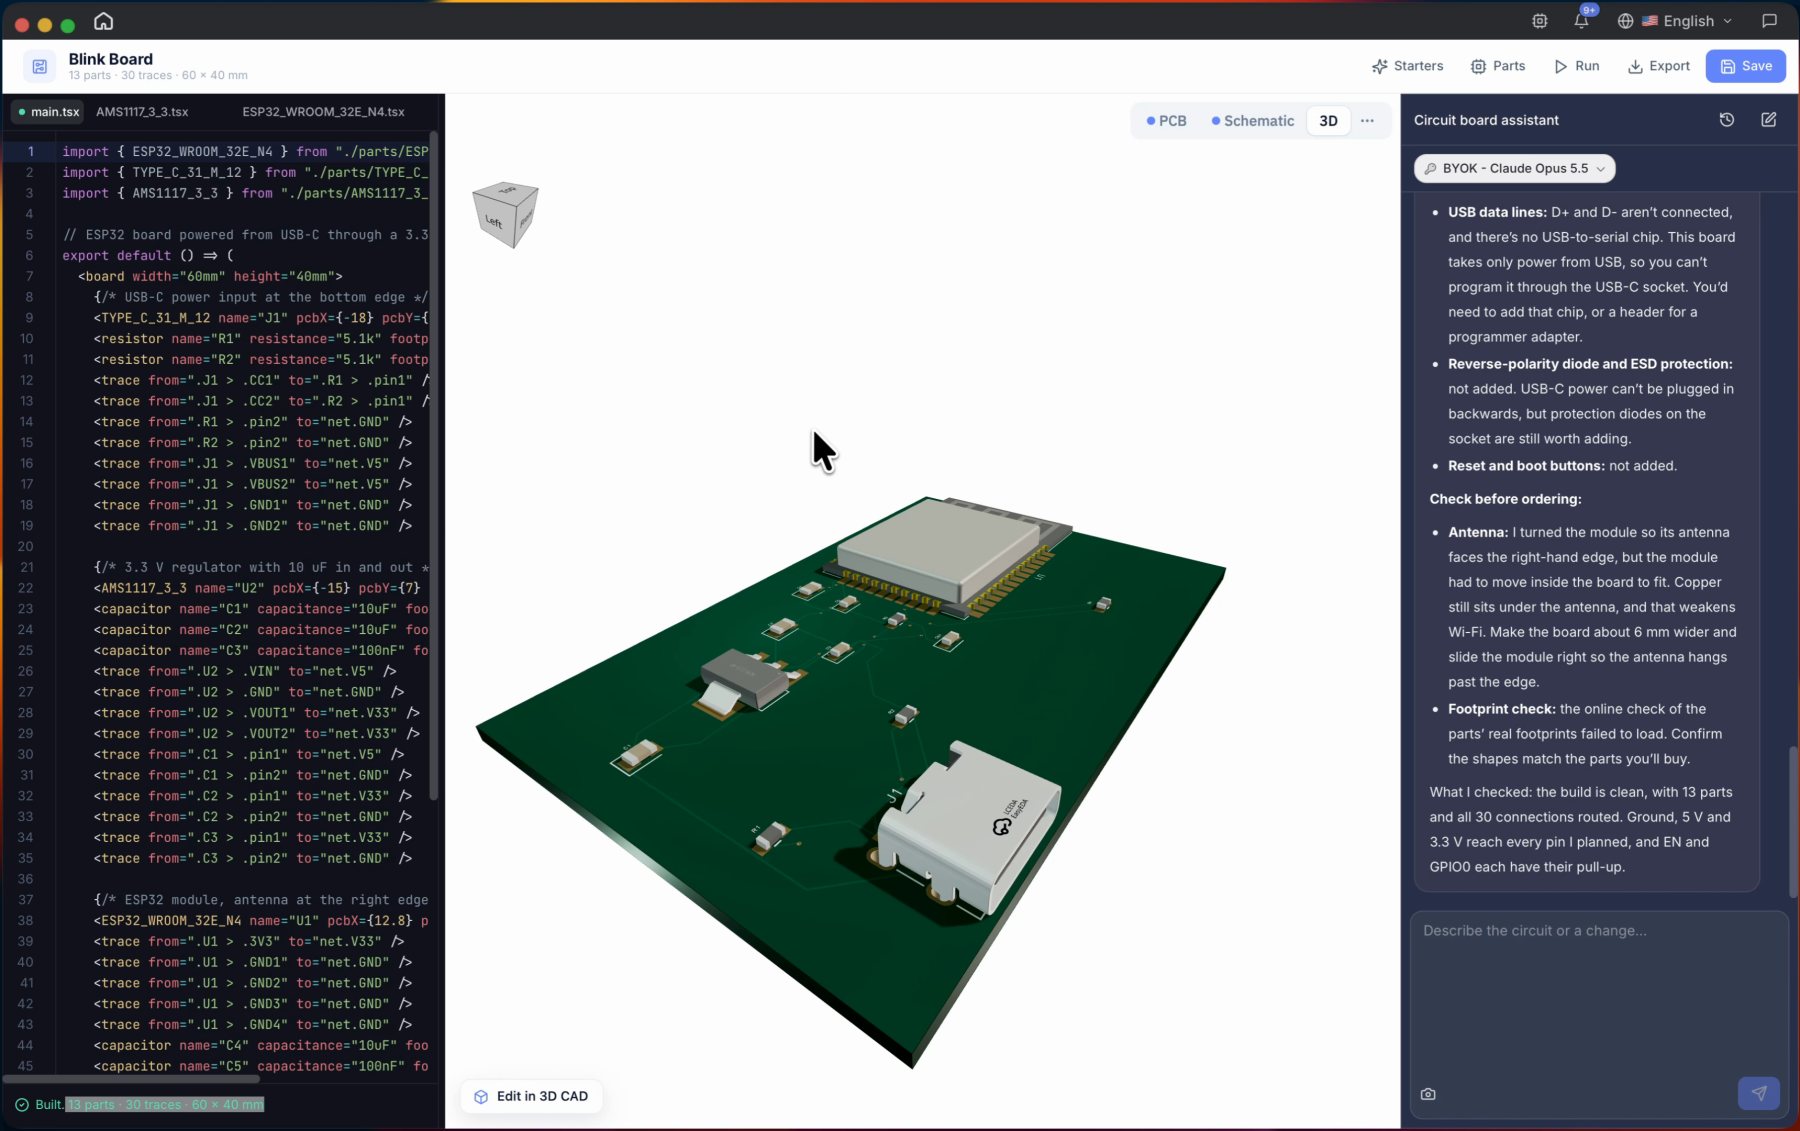Click line number 1 in the editor

click(30, 151)
